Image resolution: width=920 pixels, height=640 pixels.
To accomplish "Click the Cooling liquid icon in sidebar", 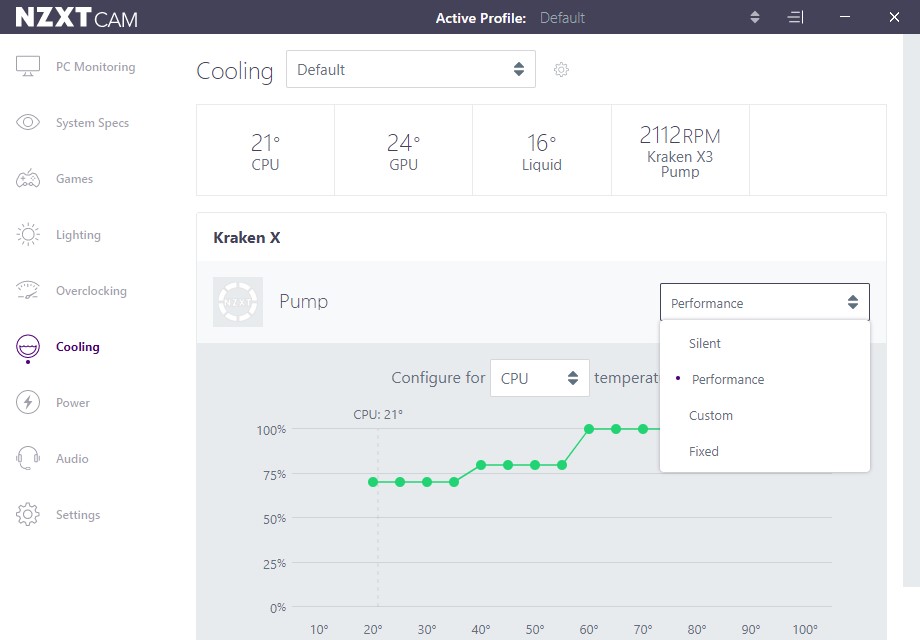I will (x=28, y=347).
